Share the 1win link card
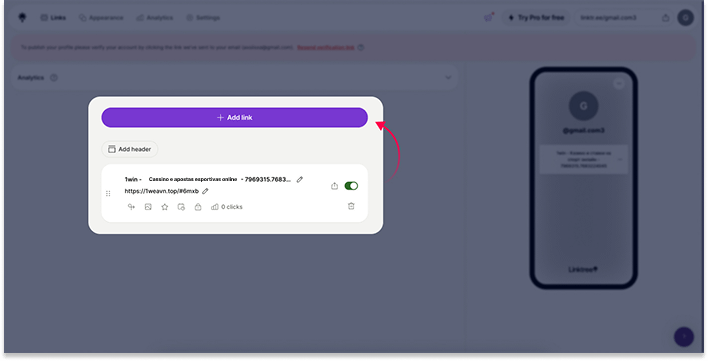The height and width of the screenshot is (361, 708). (x=334, y=186)
